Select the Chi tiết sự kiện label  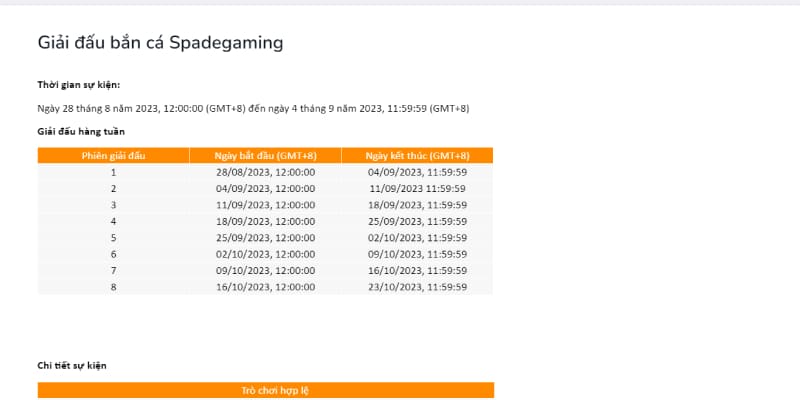tap(72, 365)
